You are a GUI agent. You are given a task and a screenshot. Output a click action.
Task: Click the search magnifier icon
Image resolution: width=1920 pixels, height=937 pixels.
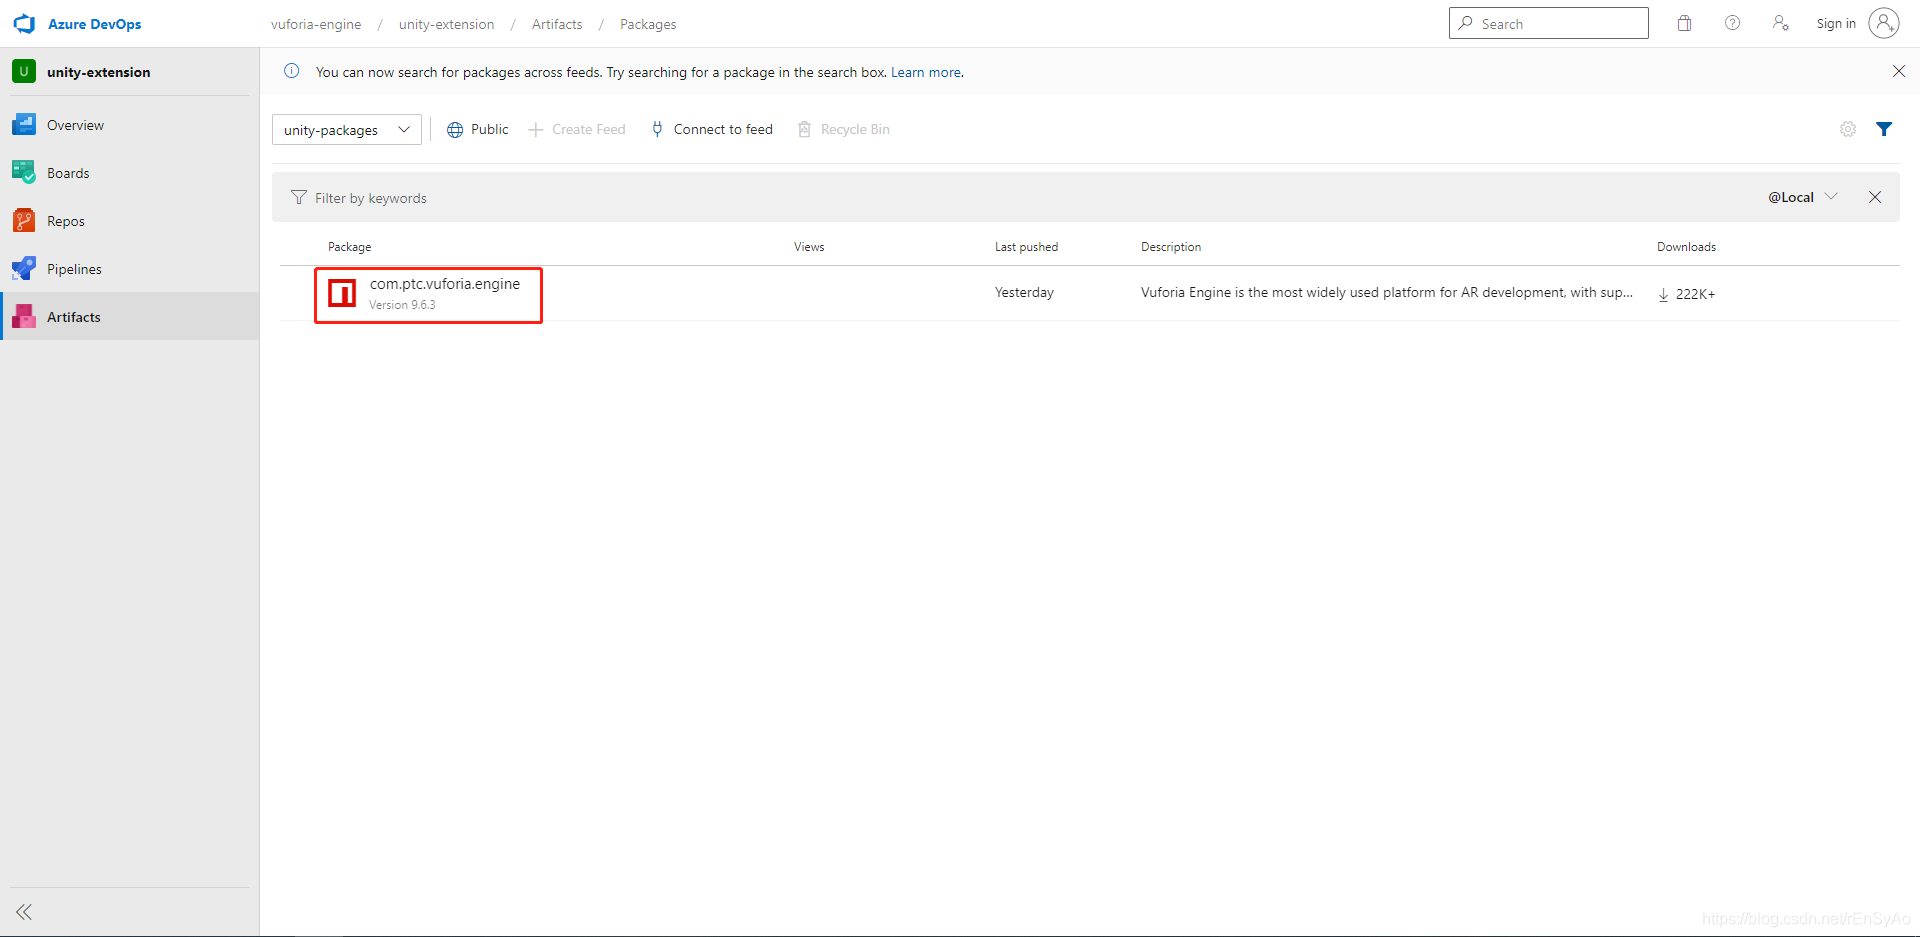(x=1465, y=23)
